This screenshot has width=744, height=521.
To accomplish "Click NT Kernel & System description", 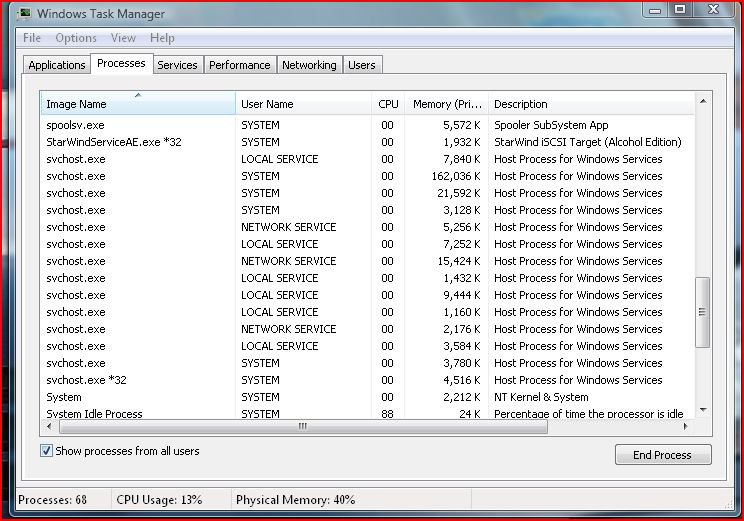I will click(x=541, y=397).
